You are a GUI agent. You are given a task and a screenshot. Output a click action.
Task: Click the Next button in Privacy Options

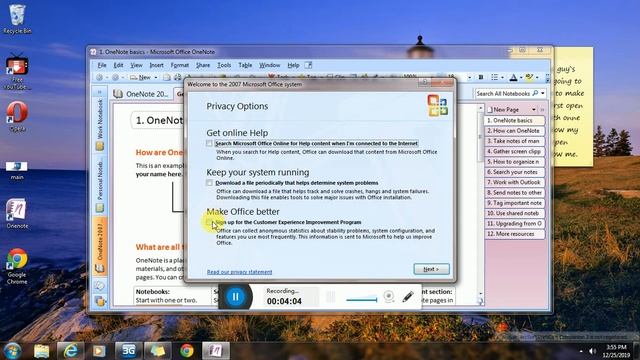click(x=431, y=269)
